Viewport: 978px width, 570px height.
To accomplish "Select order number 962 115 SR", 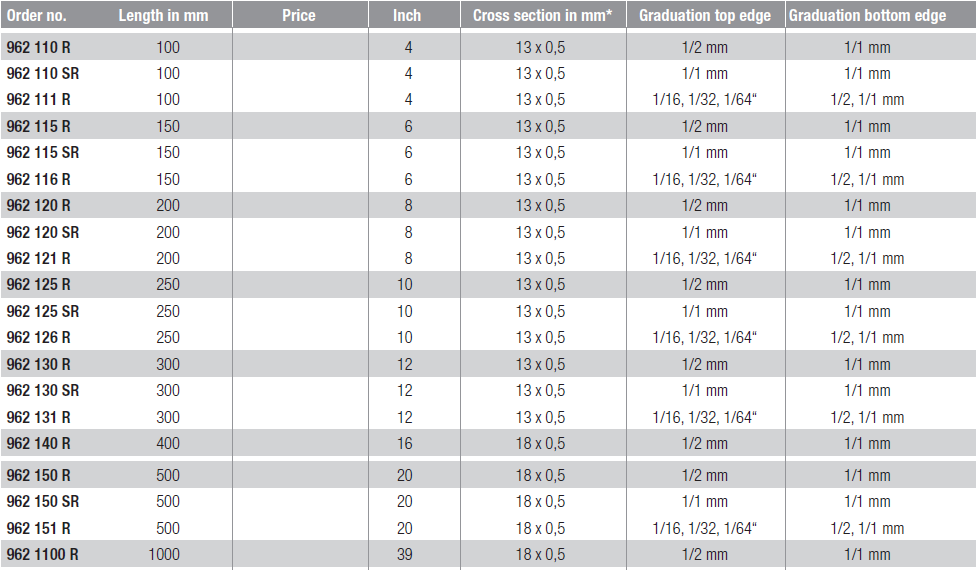I will (x=43, y=153).
